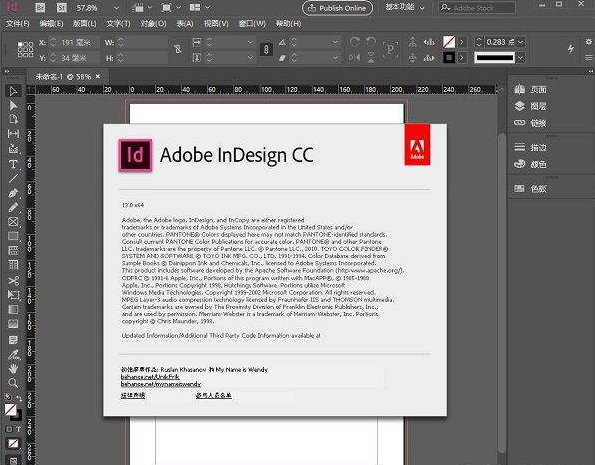Image resolution: width=595 pixels, height=465 pixels.
Task: Select the Gradient Swatch tool
Action: coord(13,310)
